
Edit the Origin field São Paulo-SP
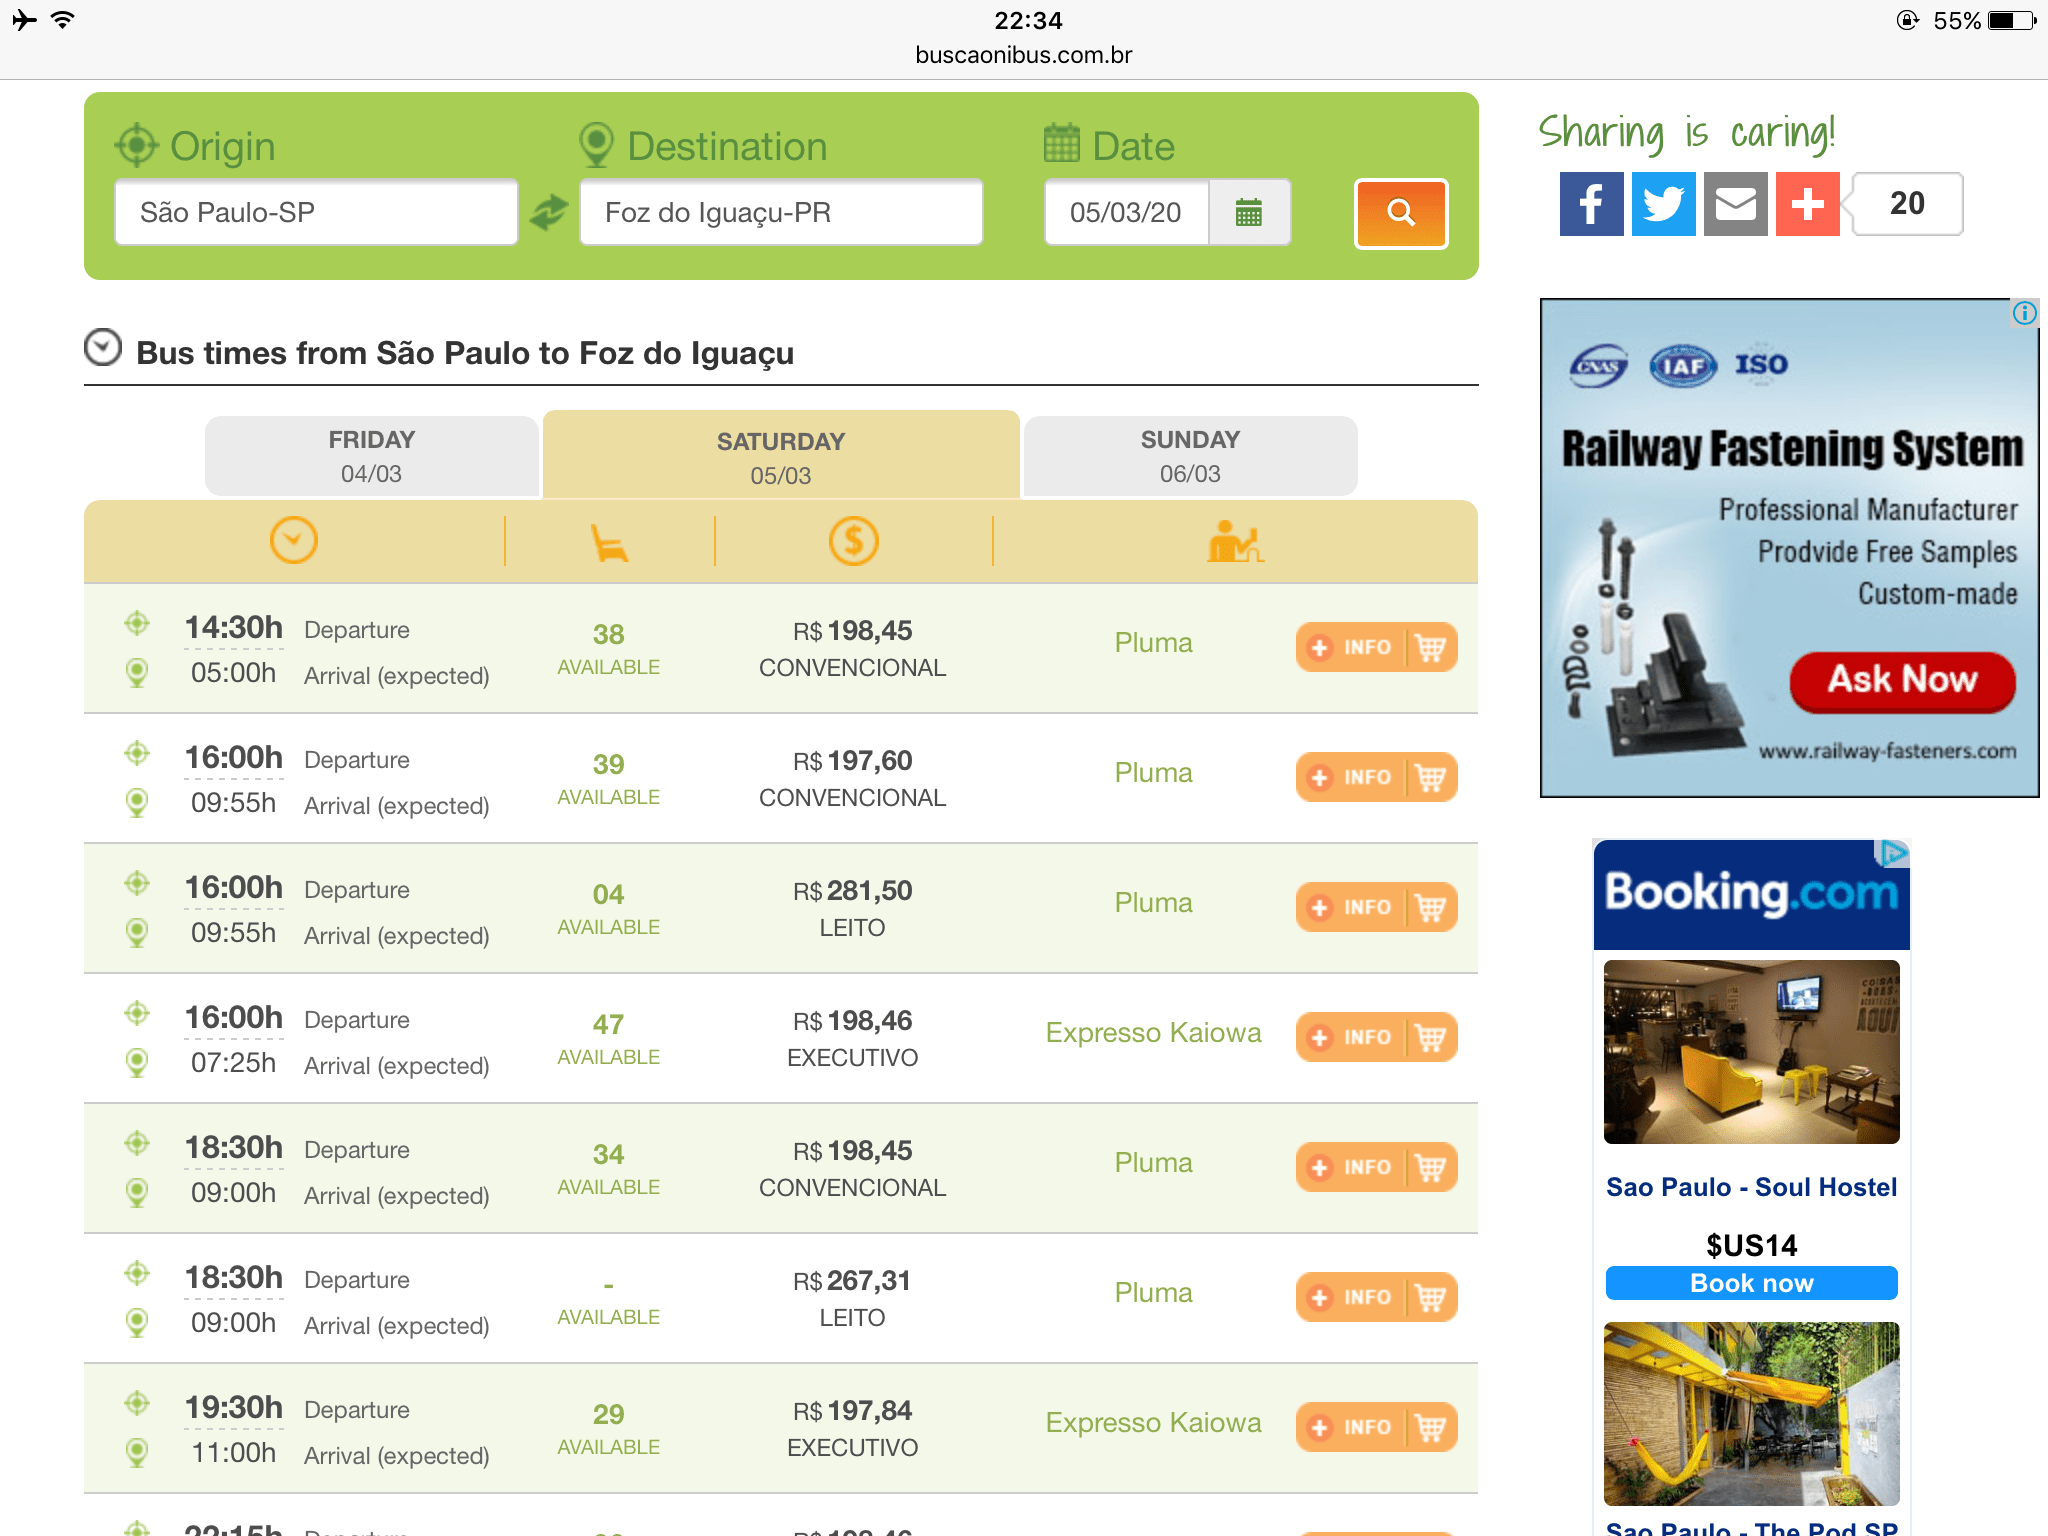coord(316,213)
